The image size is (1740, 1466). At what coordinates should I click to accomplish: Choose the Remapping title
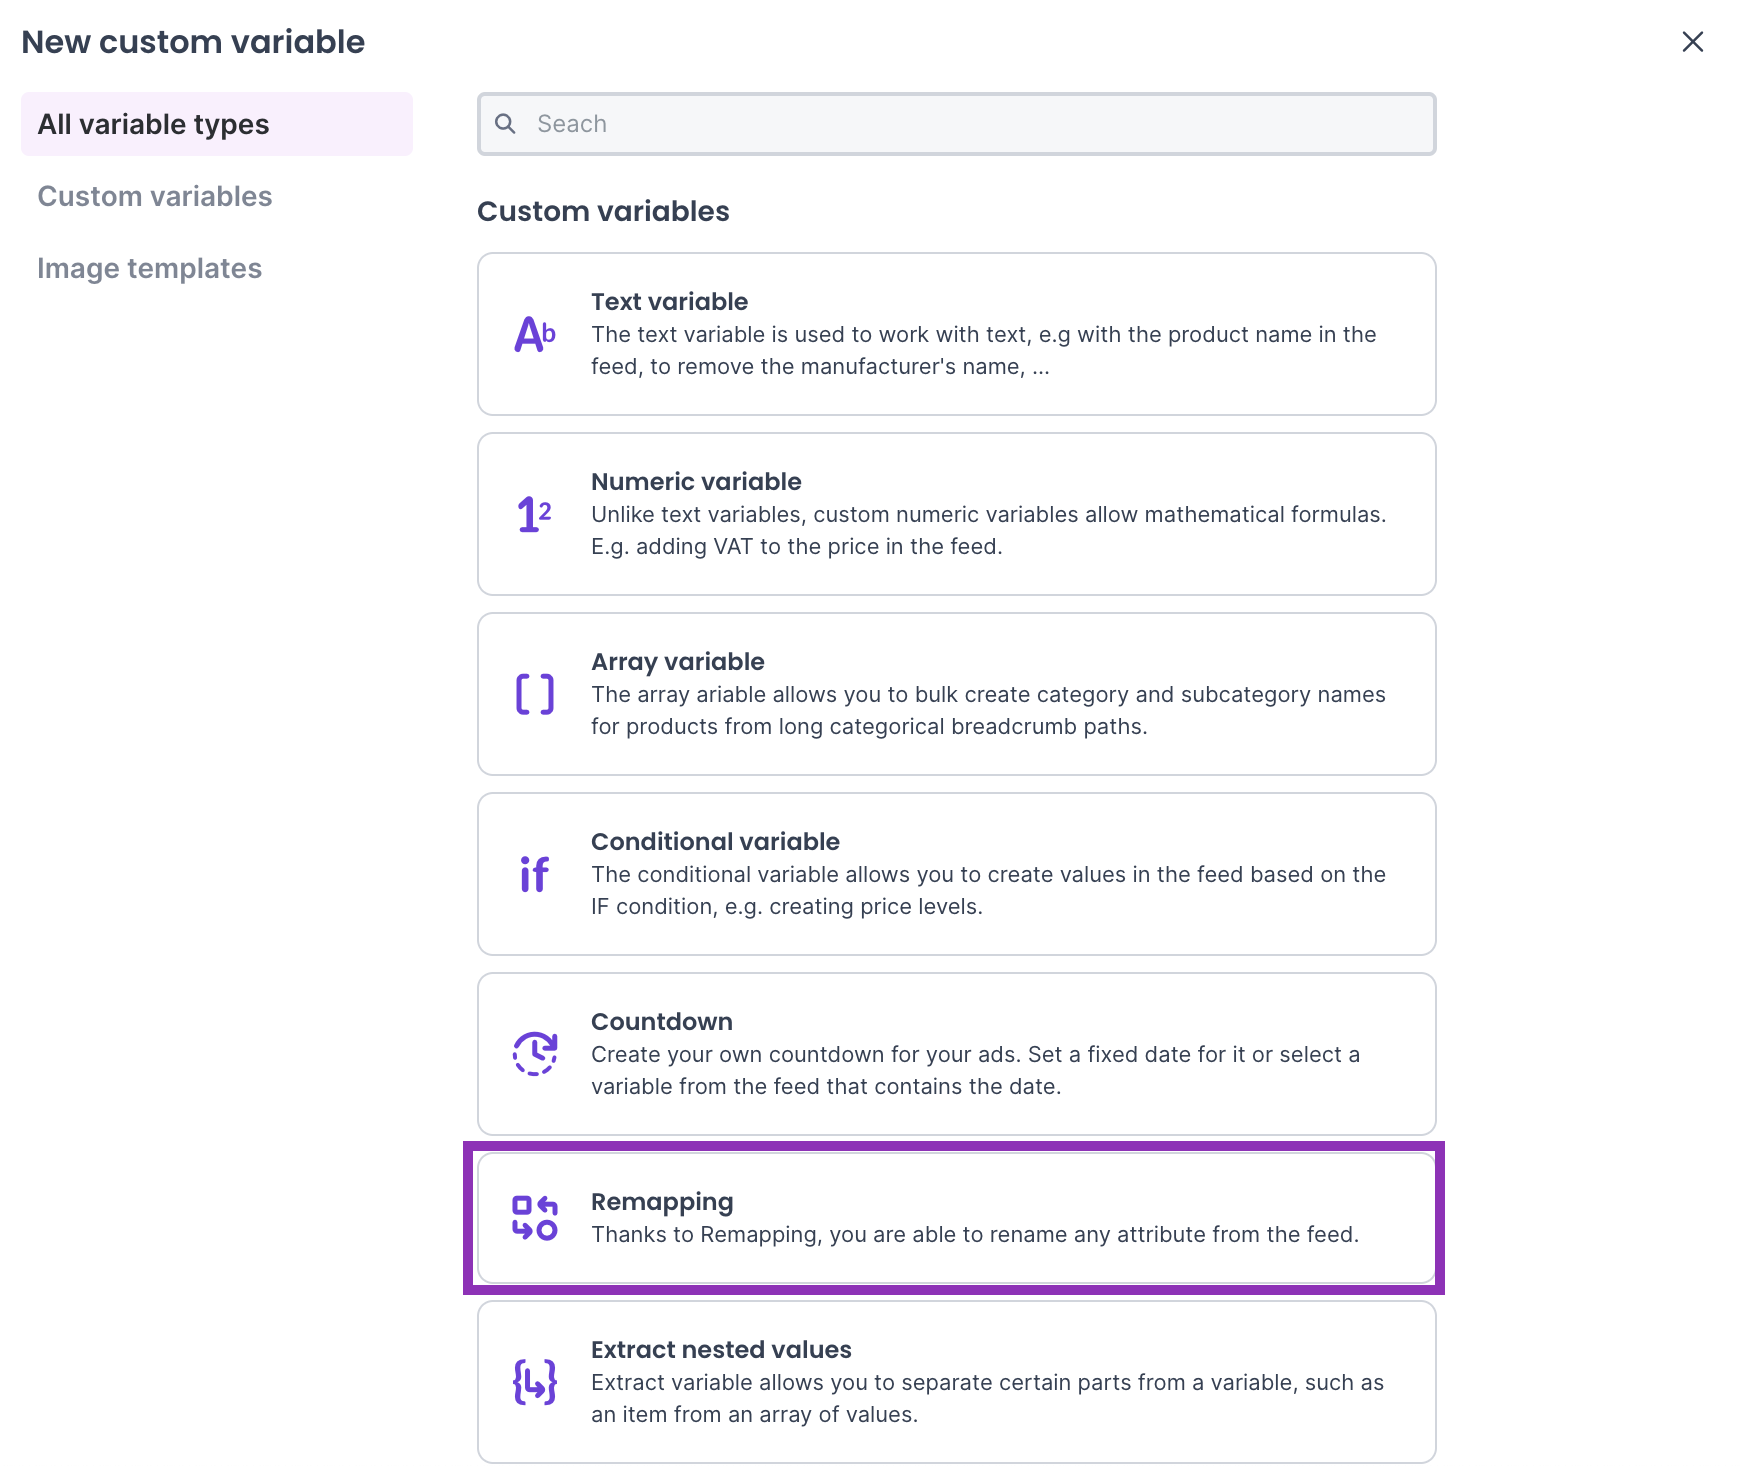[662, 1202]
